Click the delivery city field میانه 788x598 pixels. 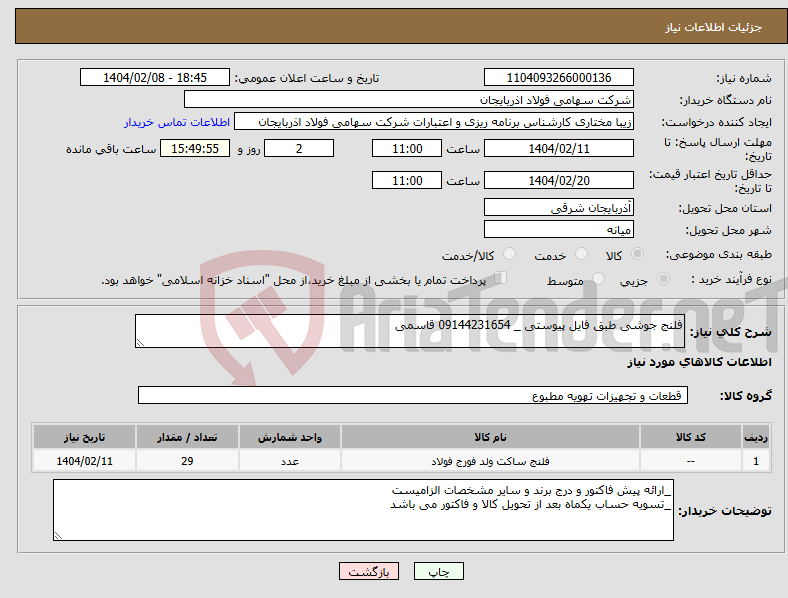pos(558,230)
